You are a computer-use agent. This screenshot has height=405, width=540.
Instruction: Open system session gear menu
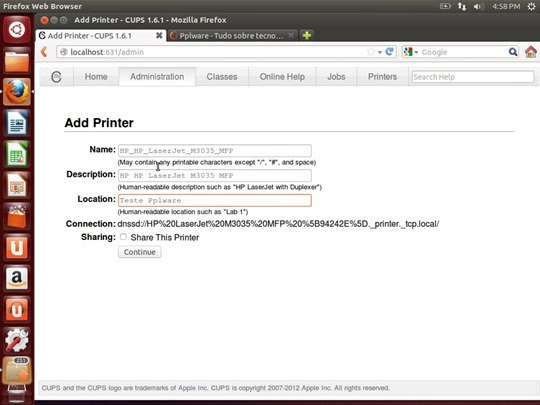(532, 6)
